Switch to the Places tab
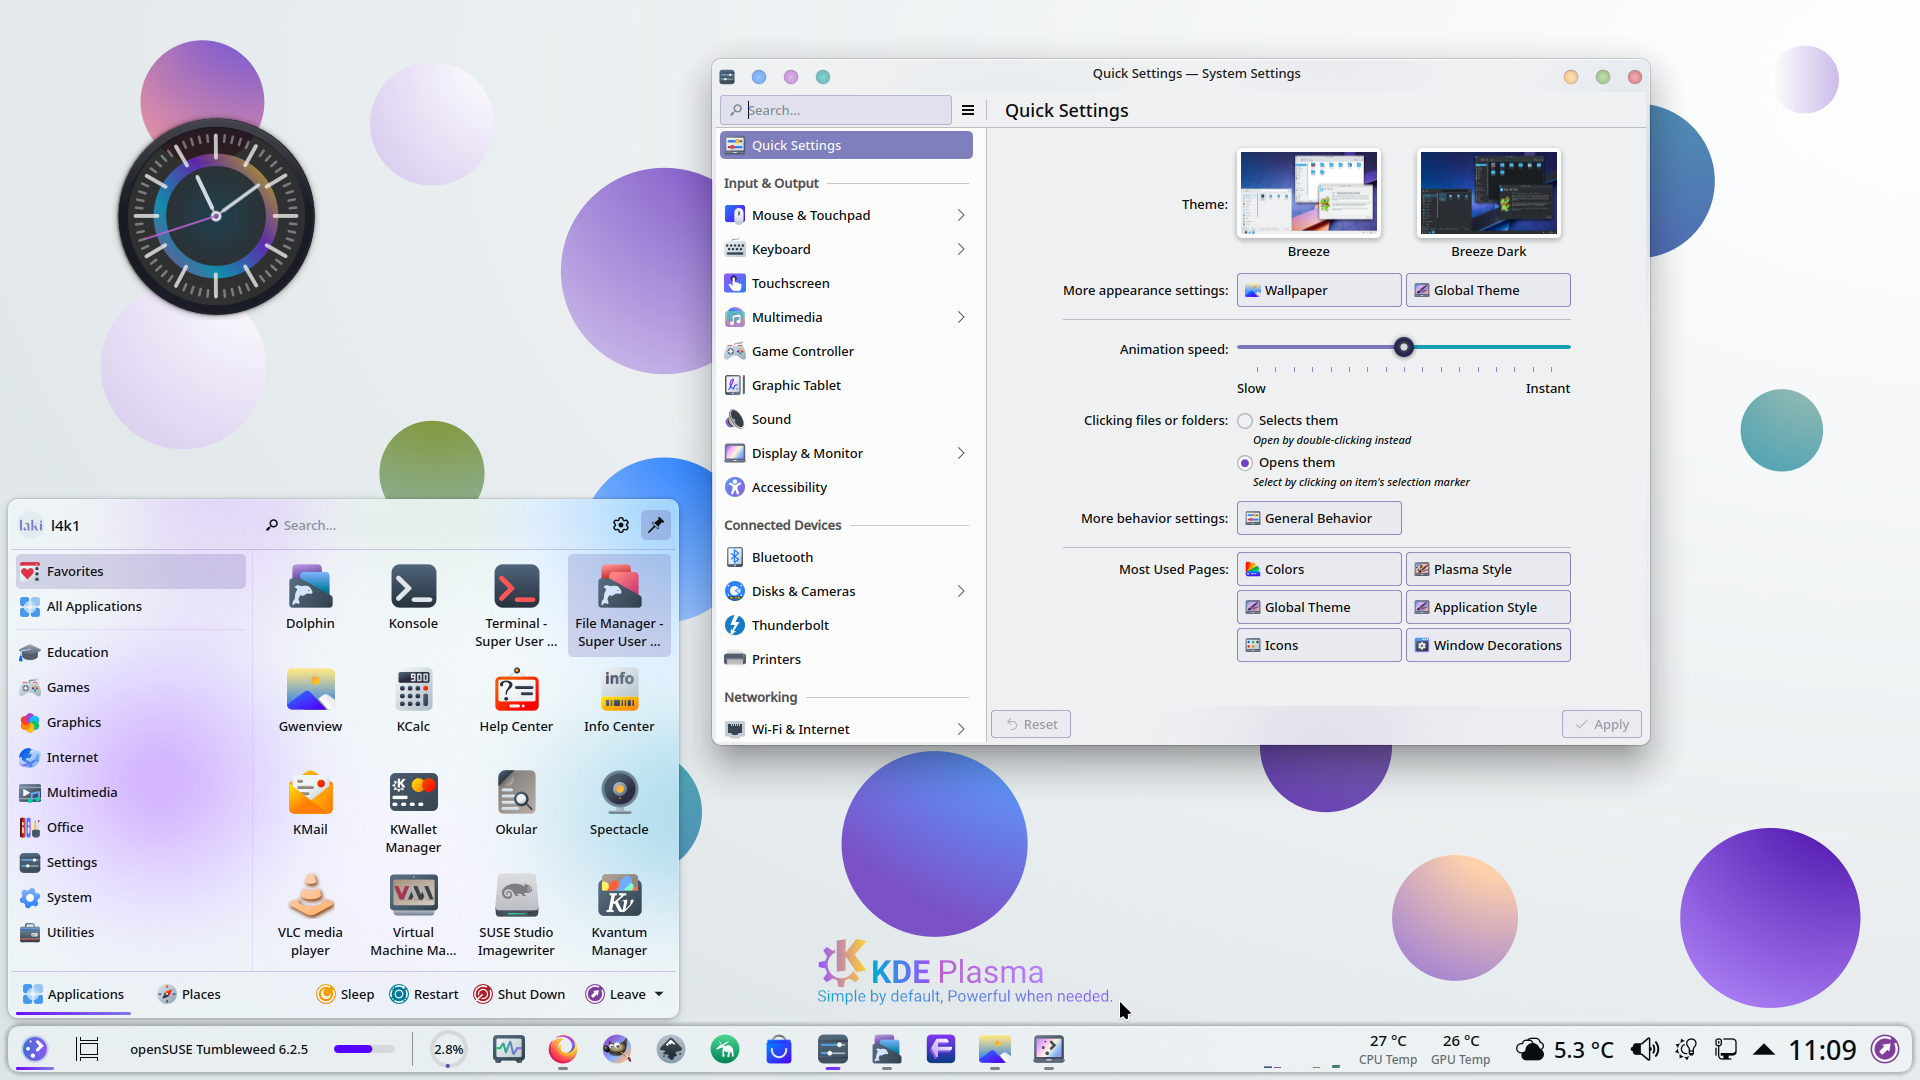 (189, 994)
